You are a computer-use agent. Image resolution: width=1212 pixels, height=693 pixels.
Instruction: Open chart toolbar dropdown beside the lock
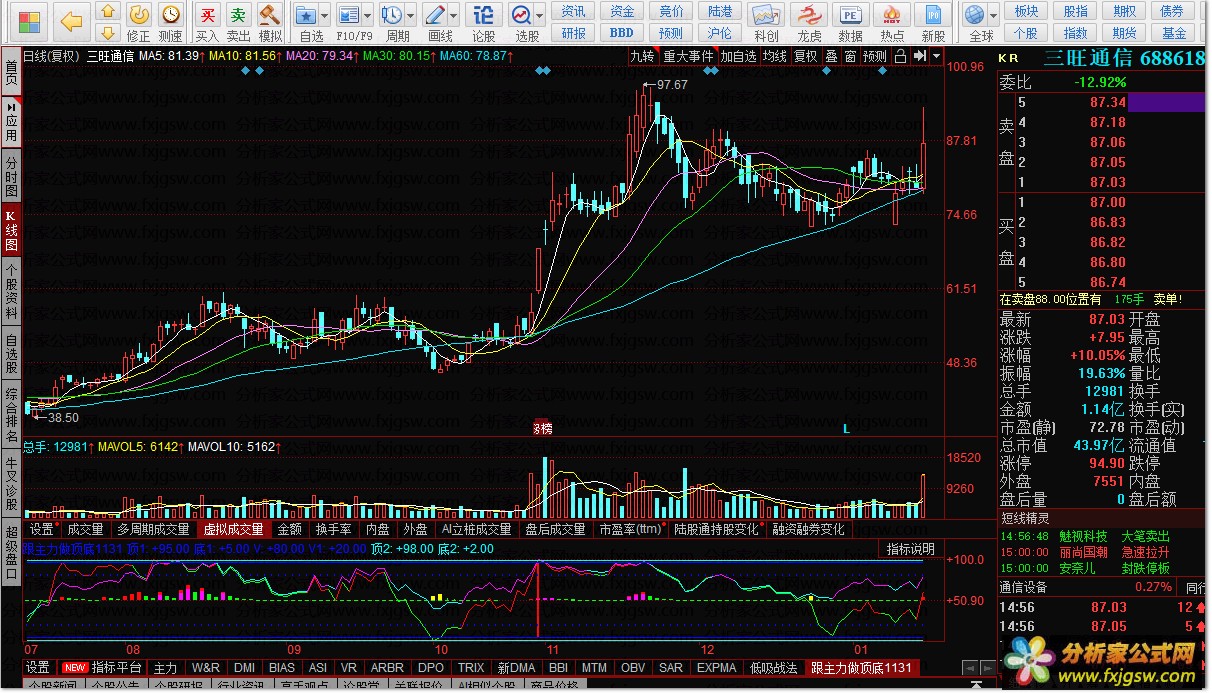tap(936, 56)
